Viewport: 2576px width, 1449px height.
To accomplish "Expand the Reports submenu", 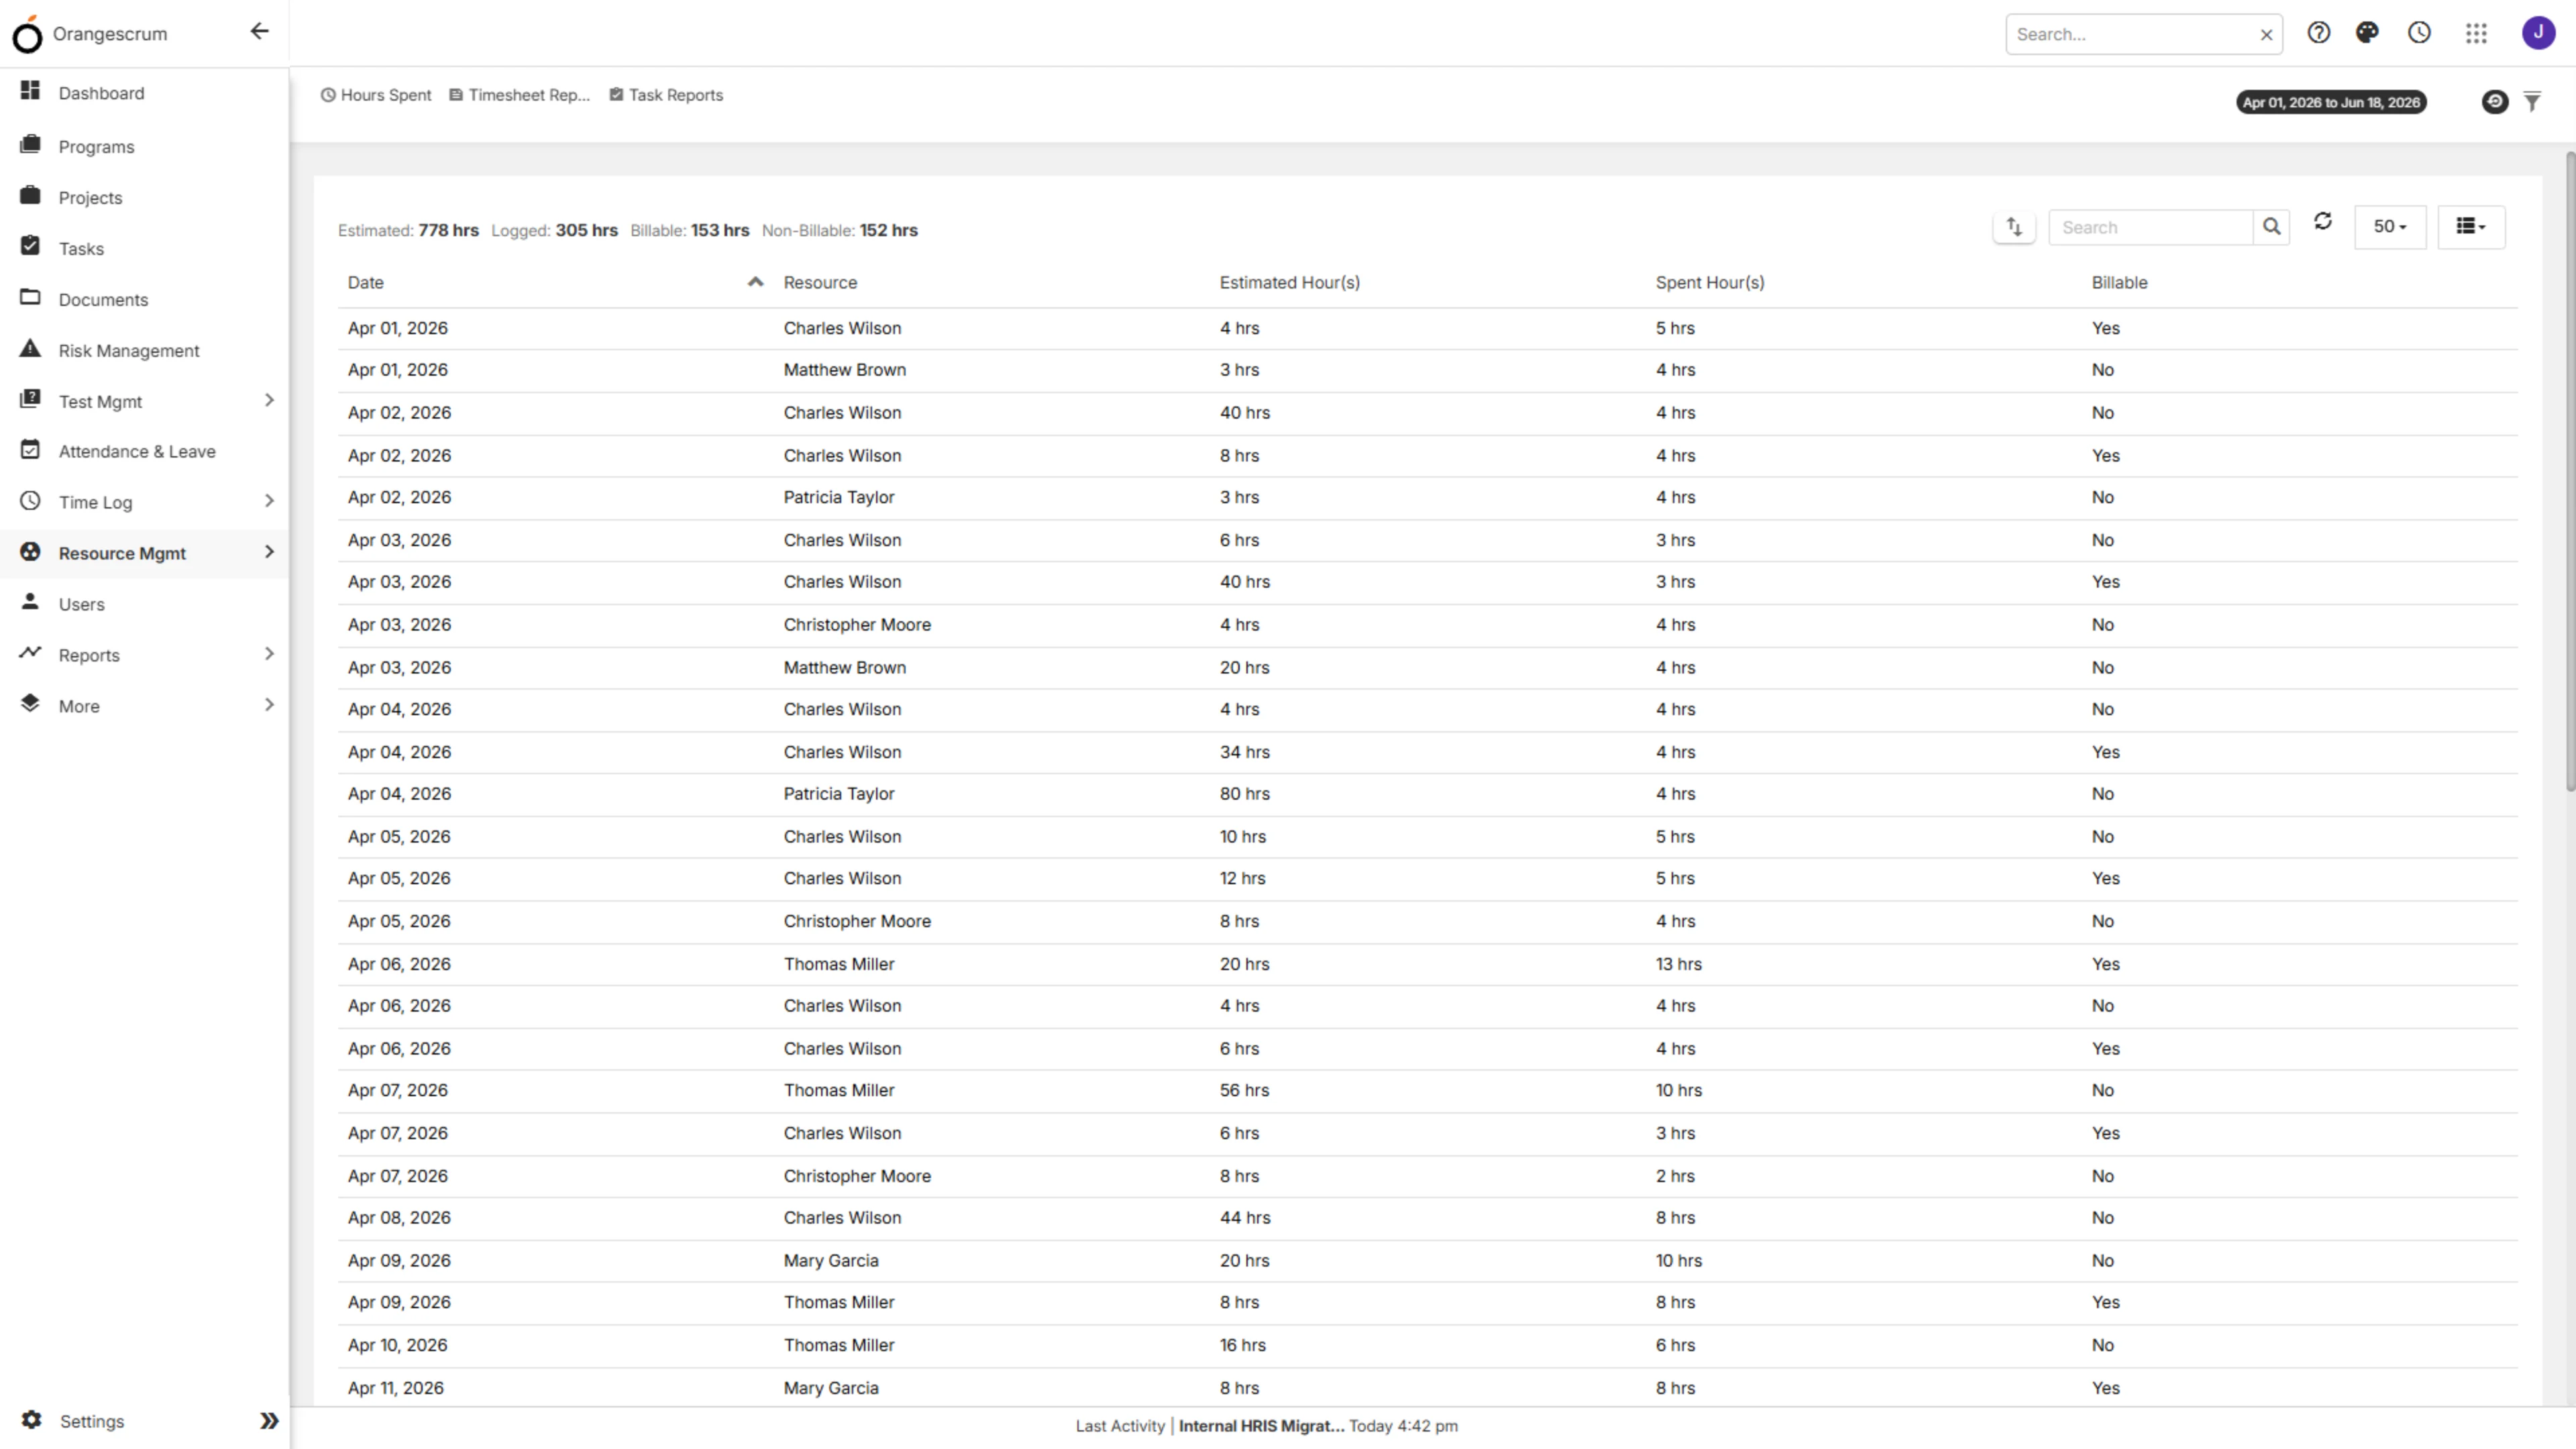I will [x=269, y=653].
